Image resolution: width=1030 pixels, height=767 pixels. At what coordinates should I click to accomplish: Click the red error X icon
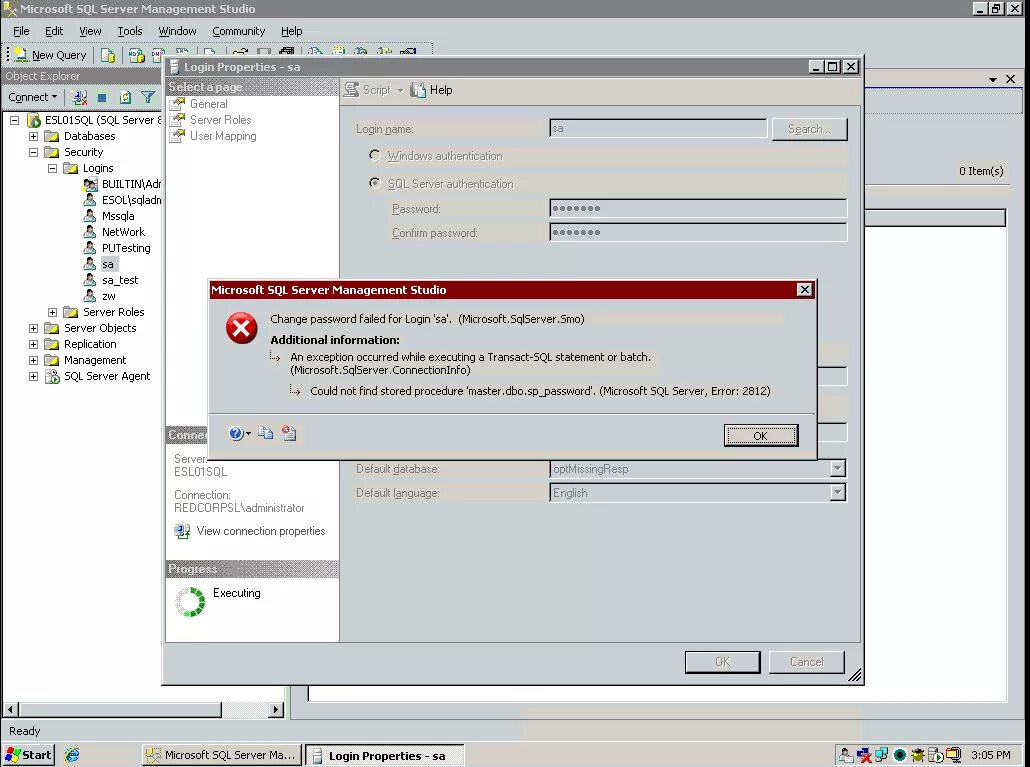coord(241,328)
